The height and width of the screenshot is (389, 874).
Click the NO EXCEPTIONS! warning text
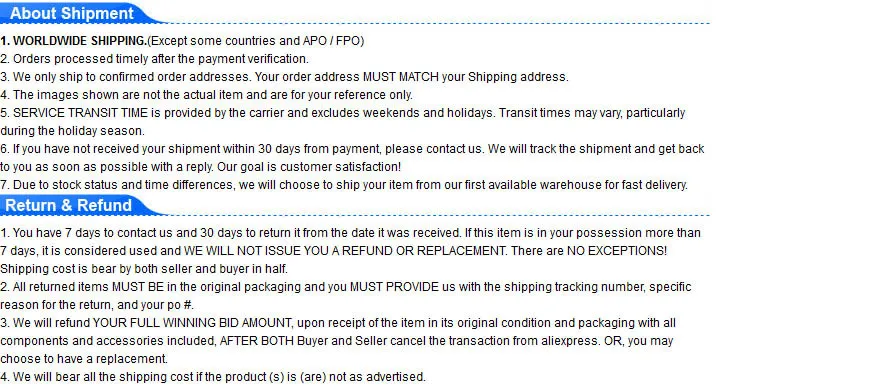tap(616, 250)
